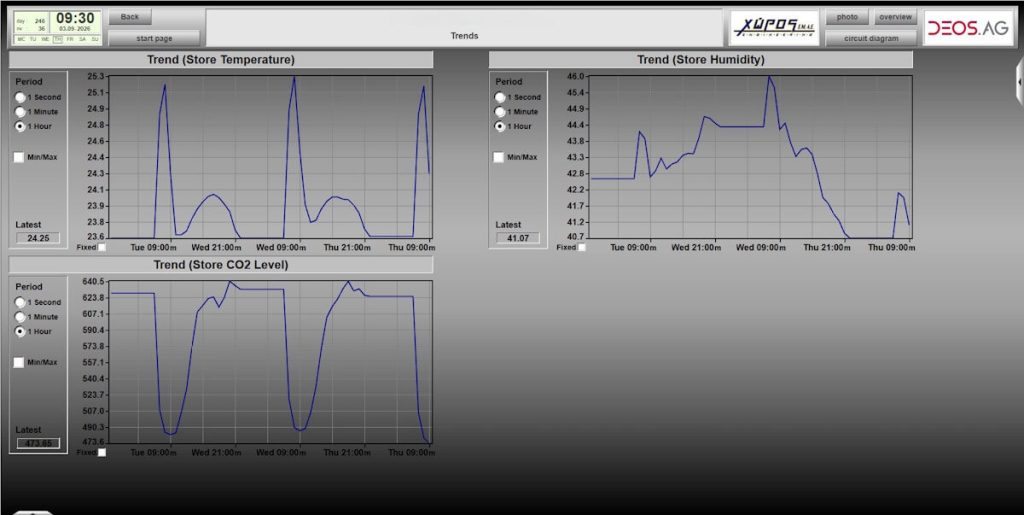Select 1 Minute period for Store Temperature
Image resolution: width=1024 pixels, height=515 pixels.
point(21,112)
